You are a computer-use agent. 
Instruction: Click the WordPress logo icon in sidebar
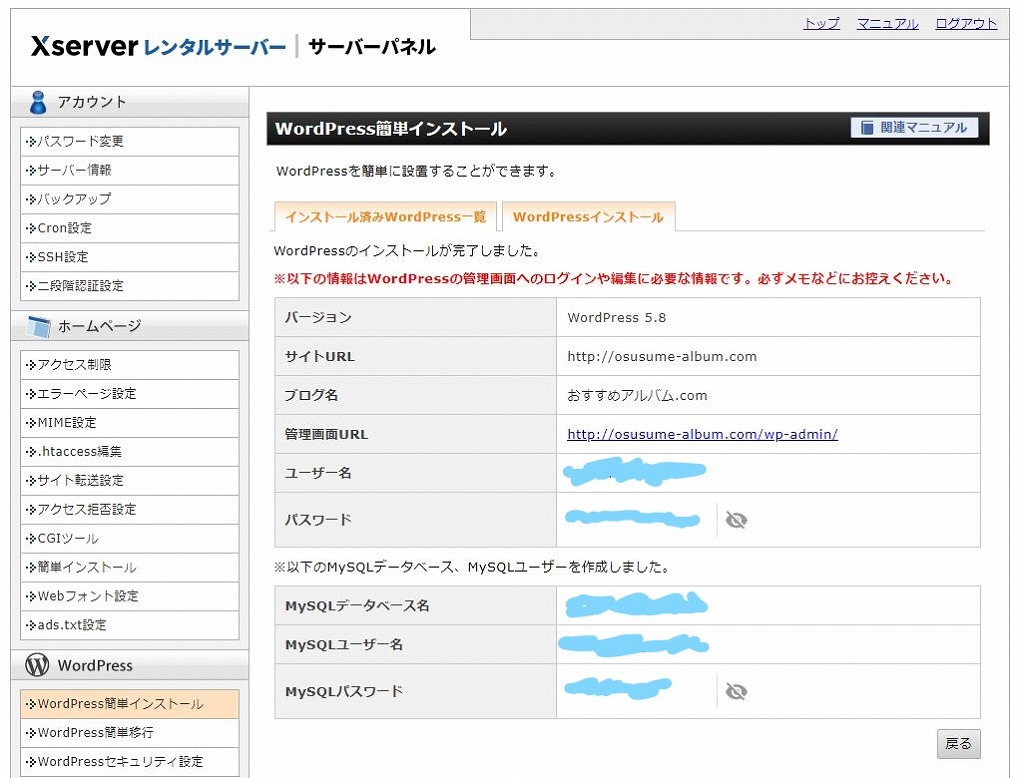(x=37, y=665)
